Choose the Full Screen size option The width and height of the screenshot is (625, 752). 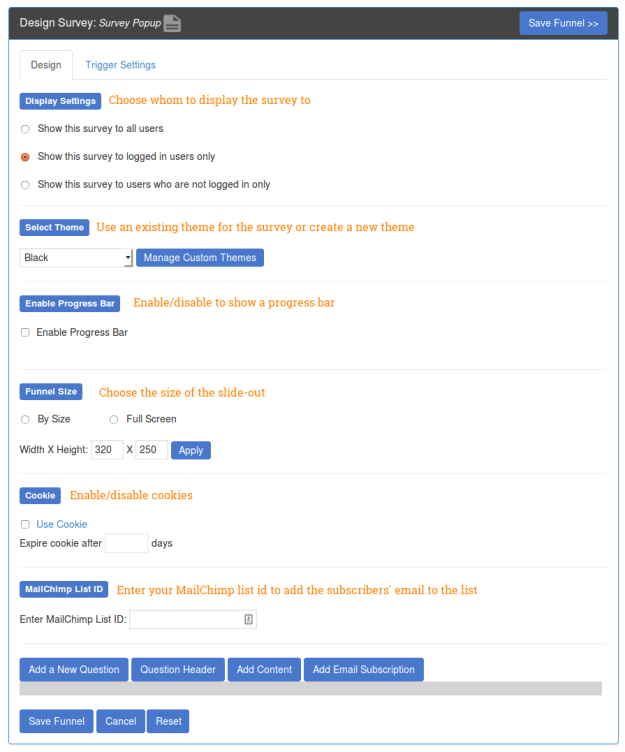(x=114, y=419)
